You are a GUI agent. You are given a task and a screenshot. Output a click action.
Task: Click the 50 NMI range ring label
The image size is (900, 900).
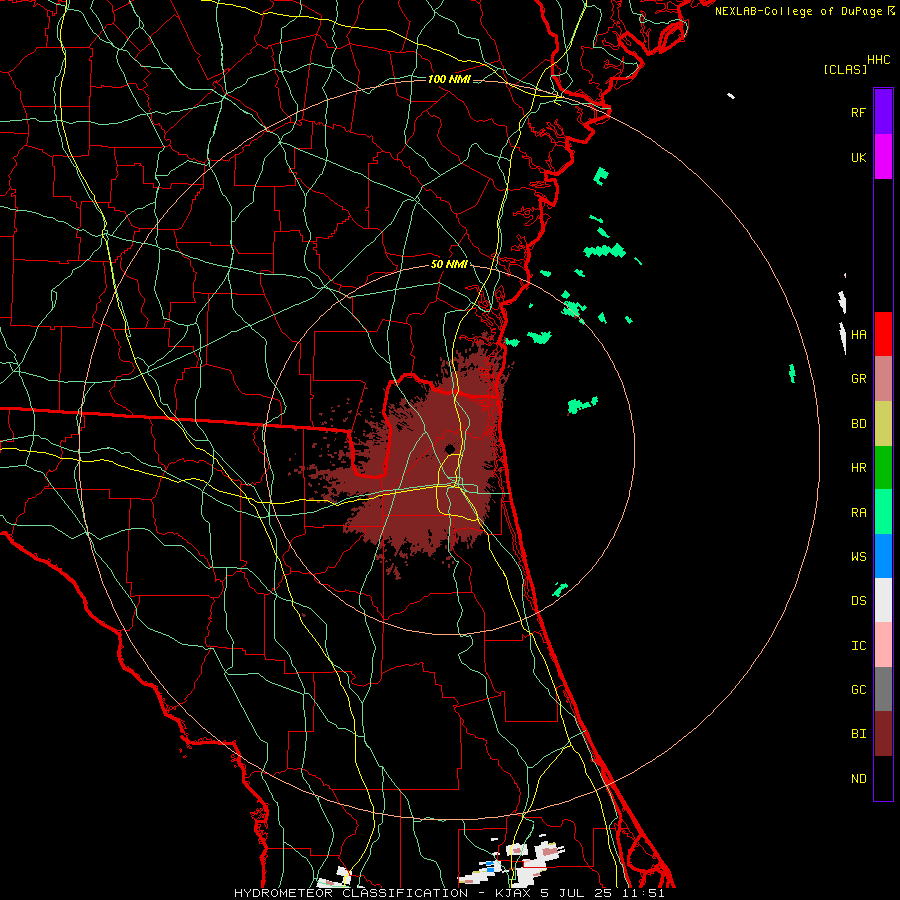point(449,265)
